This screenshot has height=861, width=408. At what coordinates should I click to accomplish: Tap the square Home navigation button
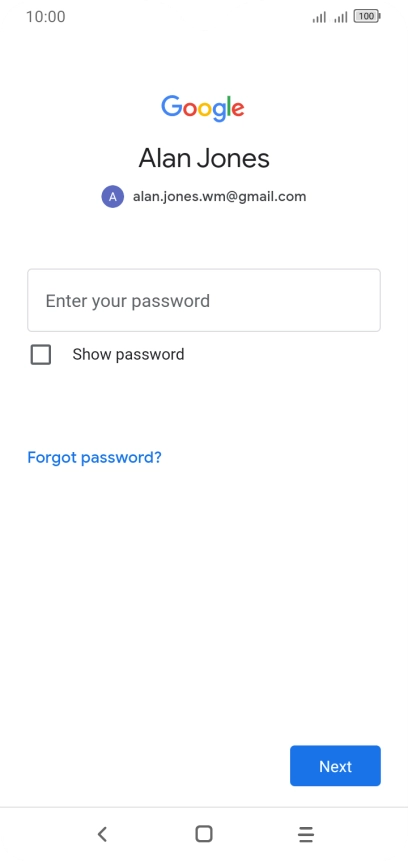tap(204, 834)
